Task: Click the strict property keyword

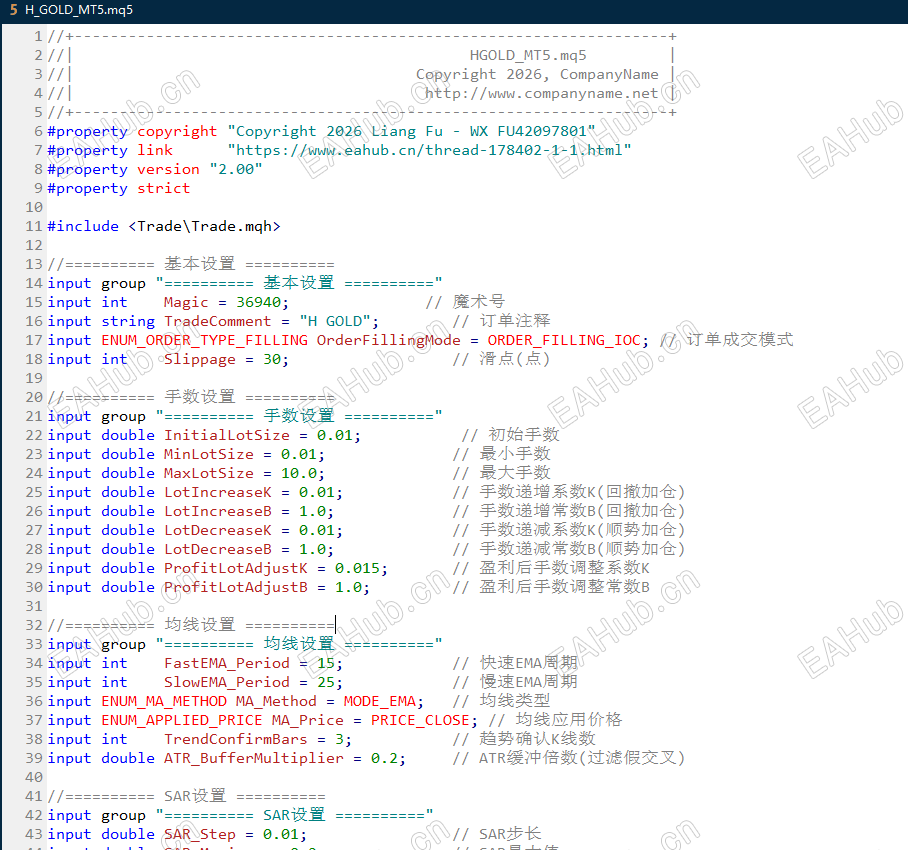Action: point(163,188)
